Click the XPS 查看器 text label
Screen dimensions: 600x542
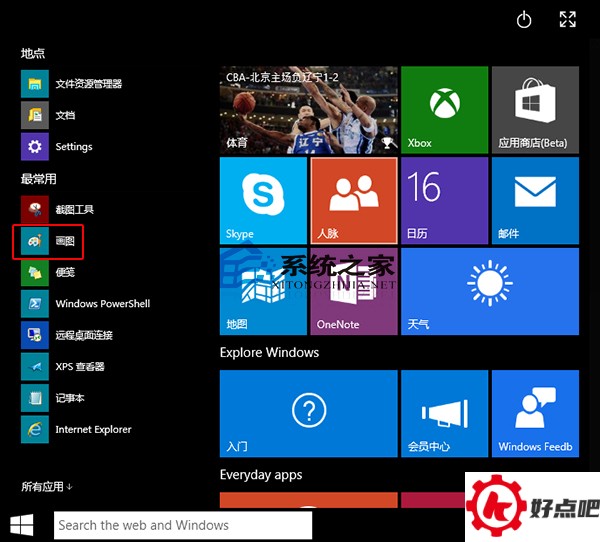[80, 367]
